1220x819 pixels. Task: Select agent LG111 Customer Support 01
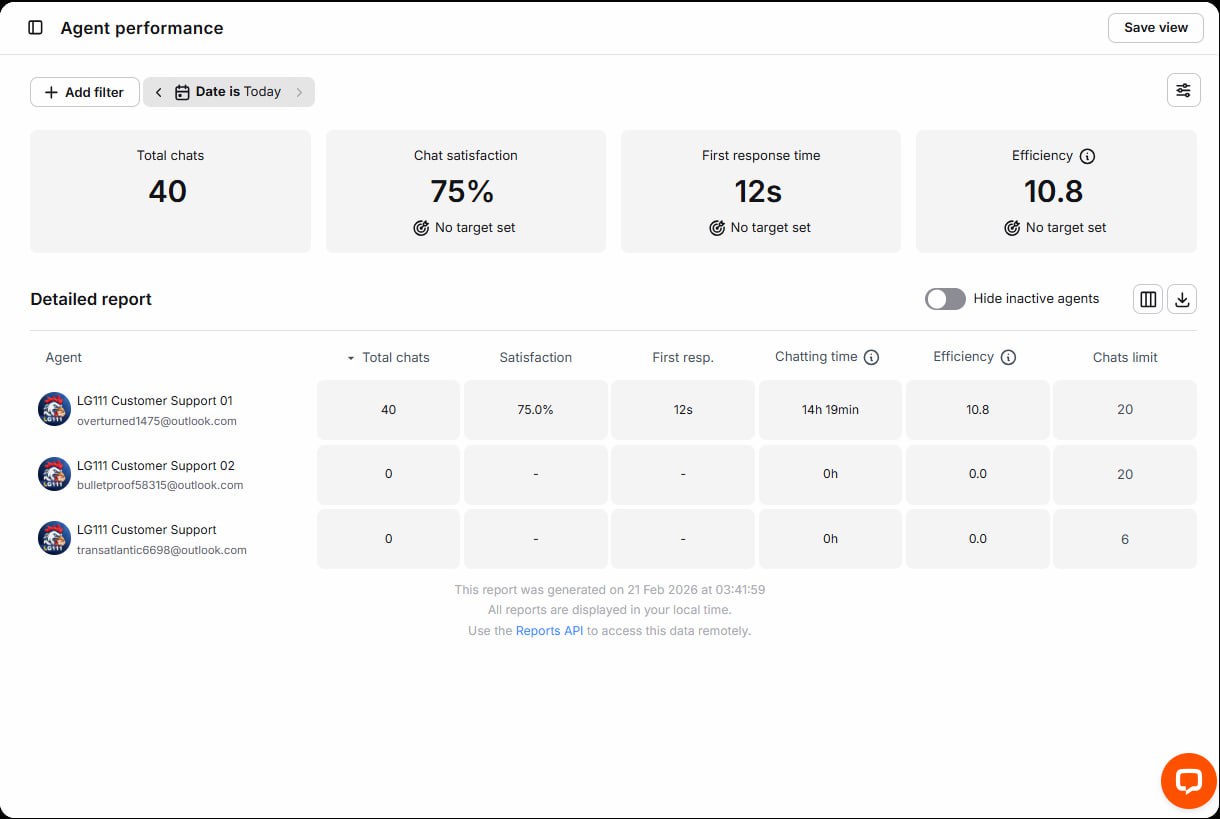[154, 401]
